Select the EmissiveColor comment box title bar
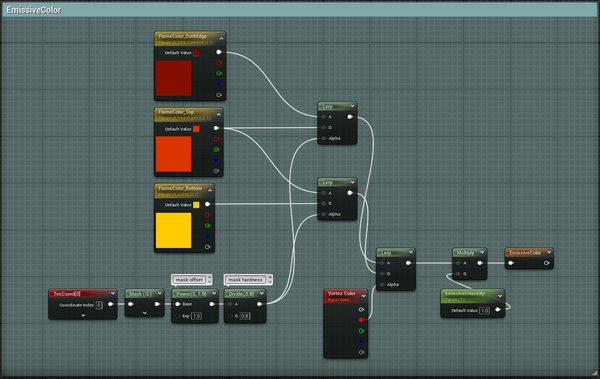The height and width of the screenshot is (379, 600). [x=300, y=10]
